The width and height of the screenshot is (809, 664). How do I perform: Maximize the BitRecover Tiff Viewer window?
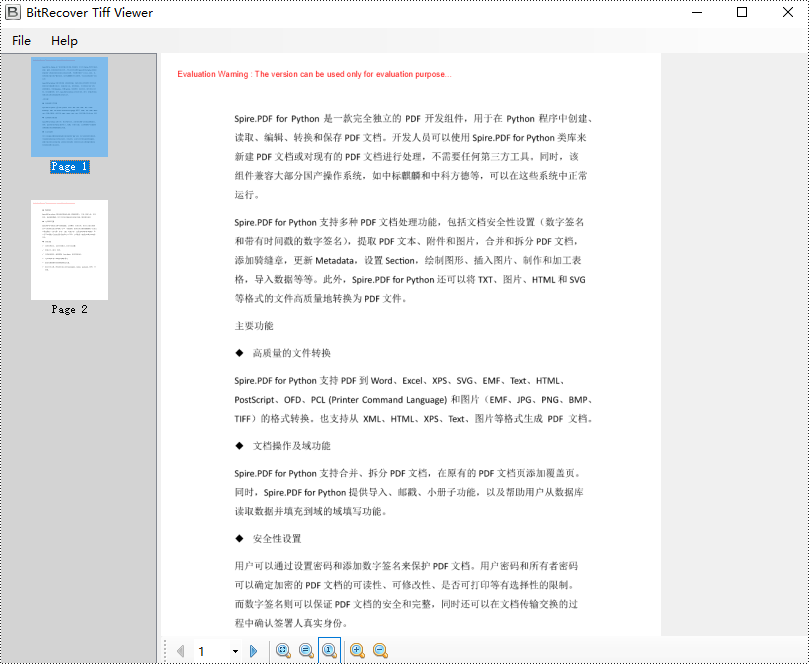(x=742, y=12)
